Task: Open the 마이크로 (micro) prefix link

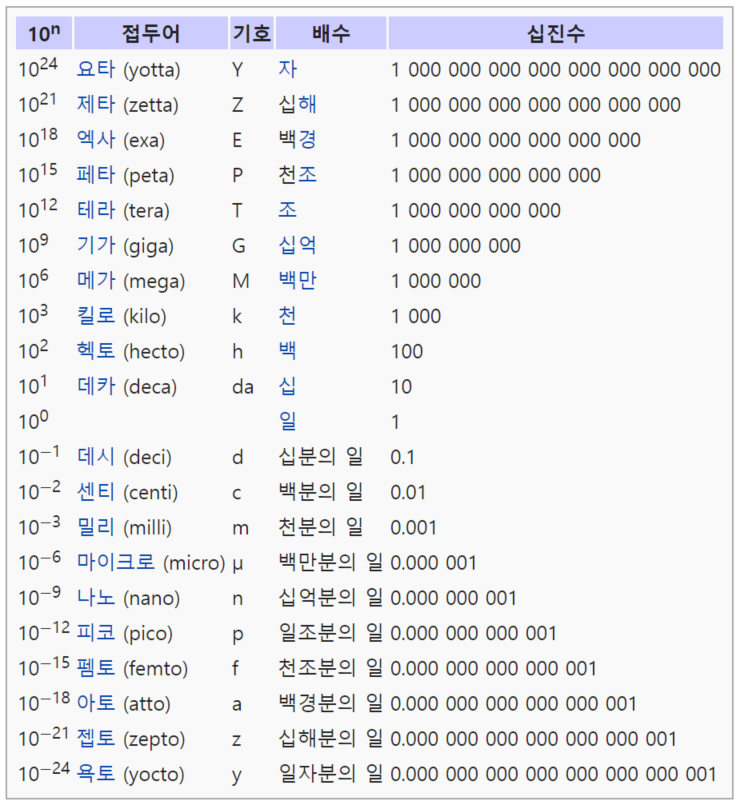Action: [116, 562]
